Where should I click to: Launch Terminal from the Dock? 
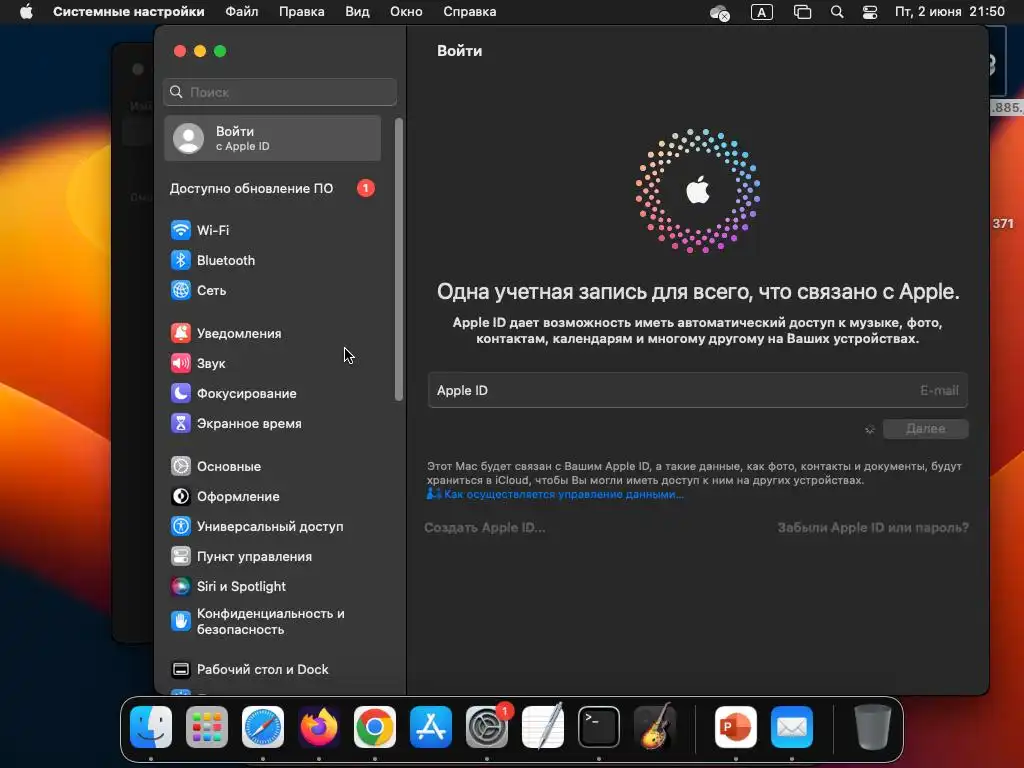coord(599,727)
